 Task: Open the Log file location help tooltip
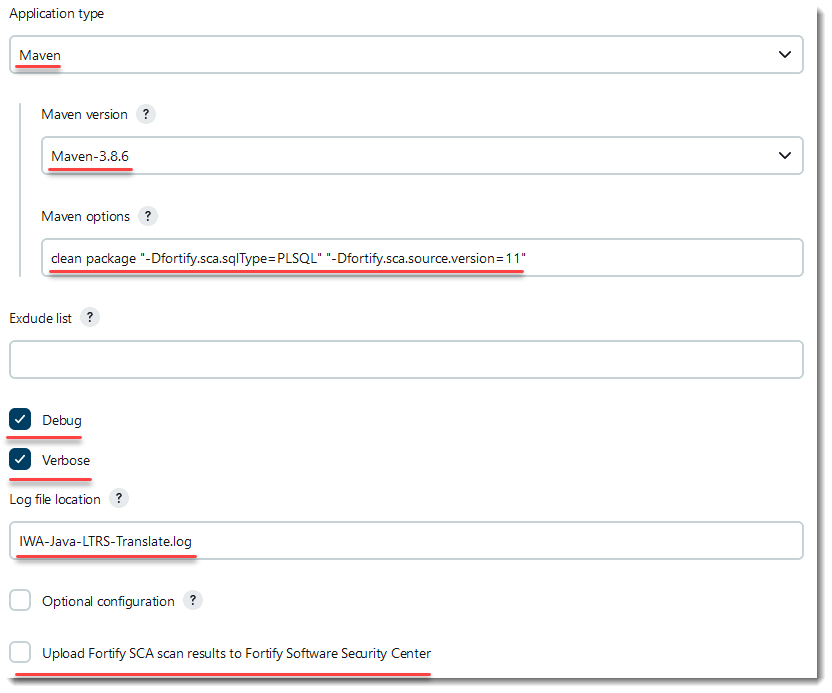[118, 498]
